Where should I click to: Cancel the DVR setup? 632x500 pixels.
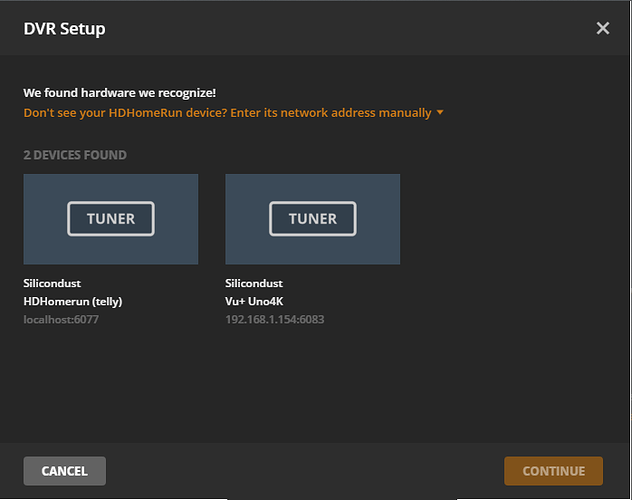64,471
